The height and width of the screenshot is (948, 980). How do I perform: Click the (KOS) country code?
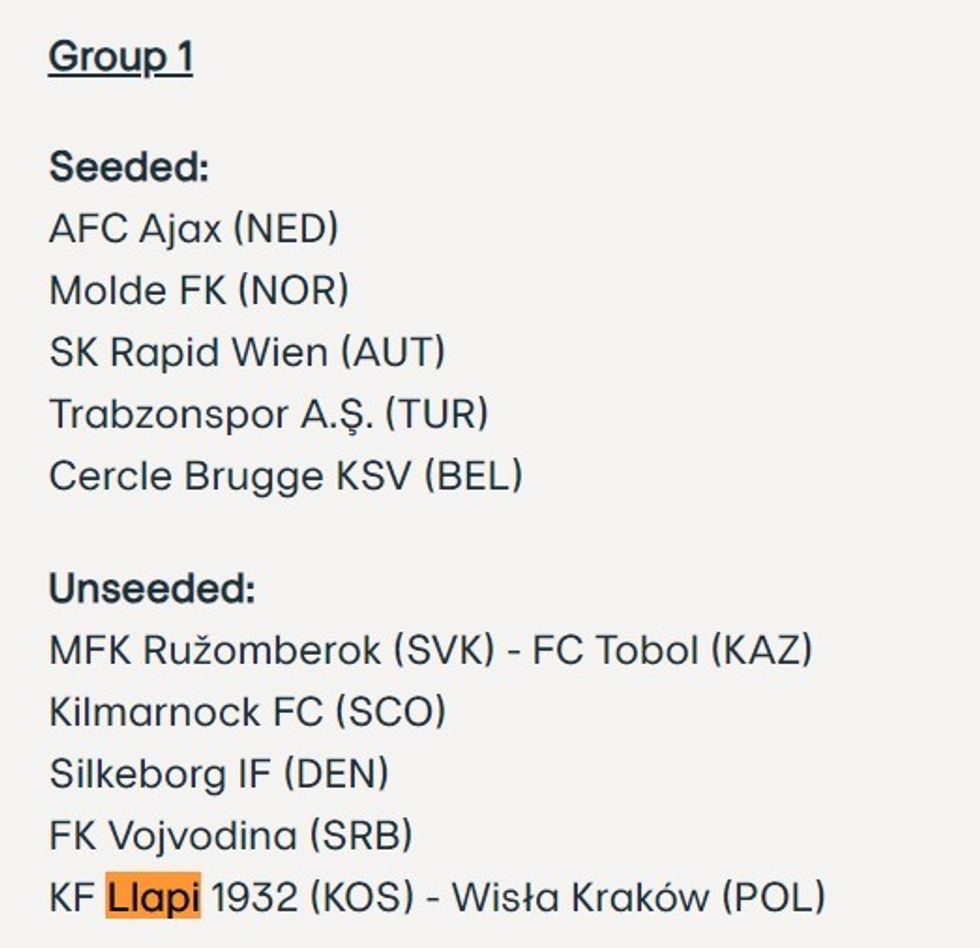[x=361, y=897]
